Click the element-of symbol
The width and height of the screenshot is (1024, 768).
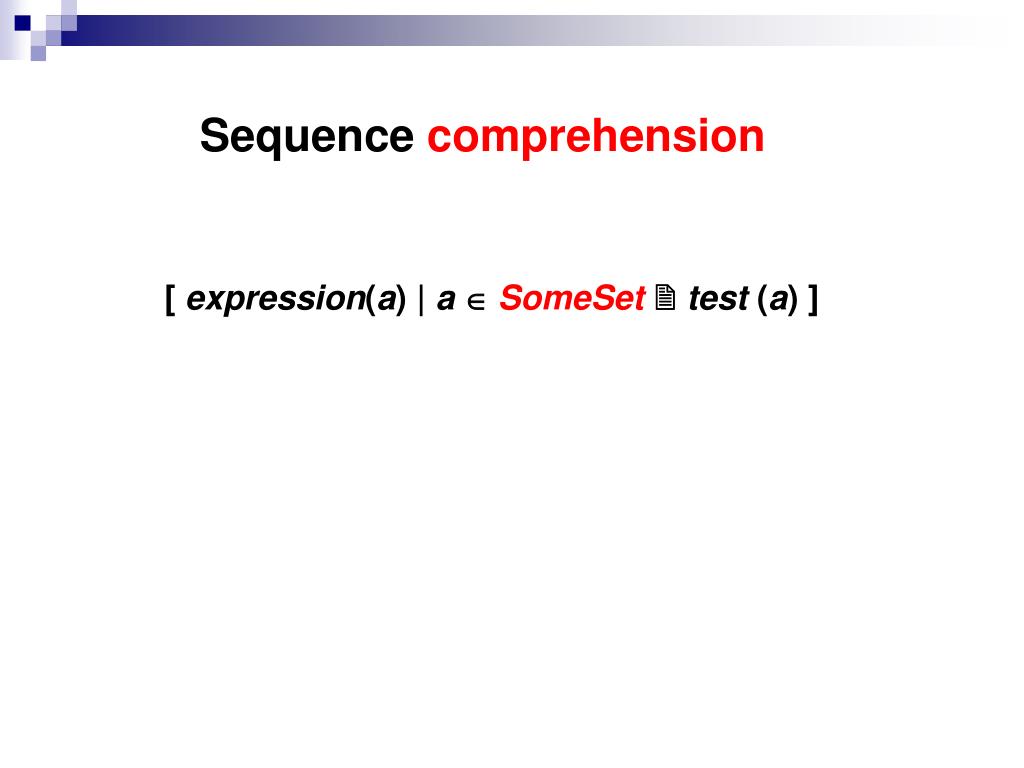click(x=476, y=302)
